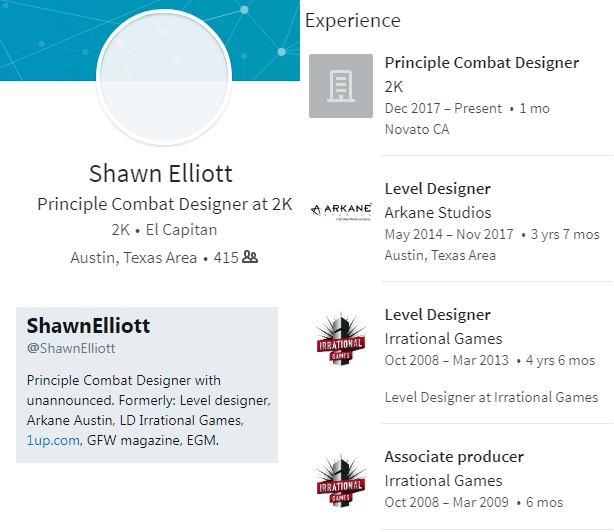Select the Associate producer job title
The height and width of the screenshot is (532, 614).
pyautogui.click(x=454, y=457)
